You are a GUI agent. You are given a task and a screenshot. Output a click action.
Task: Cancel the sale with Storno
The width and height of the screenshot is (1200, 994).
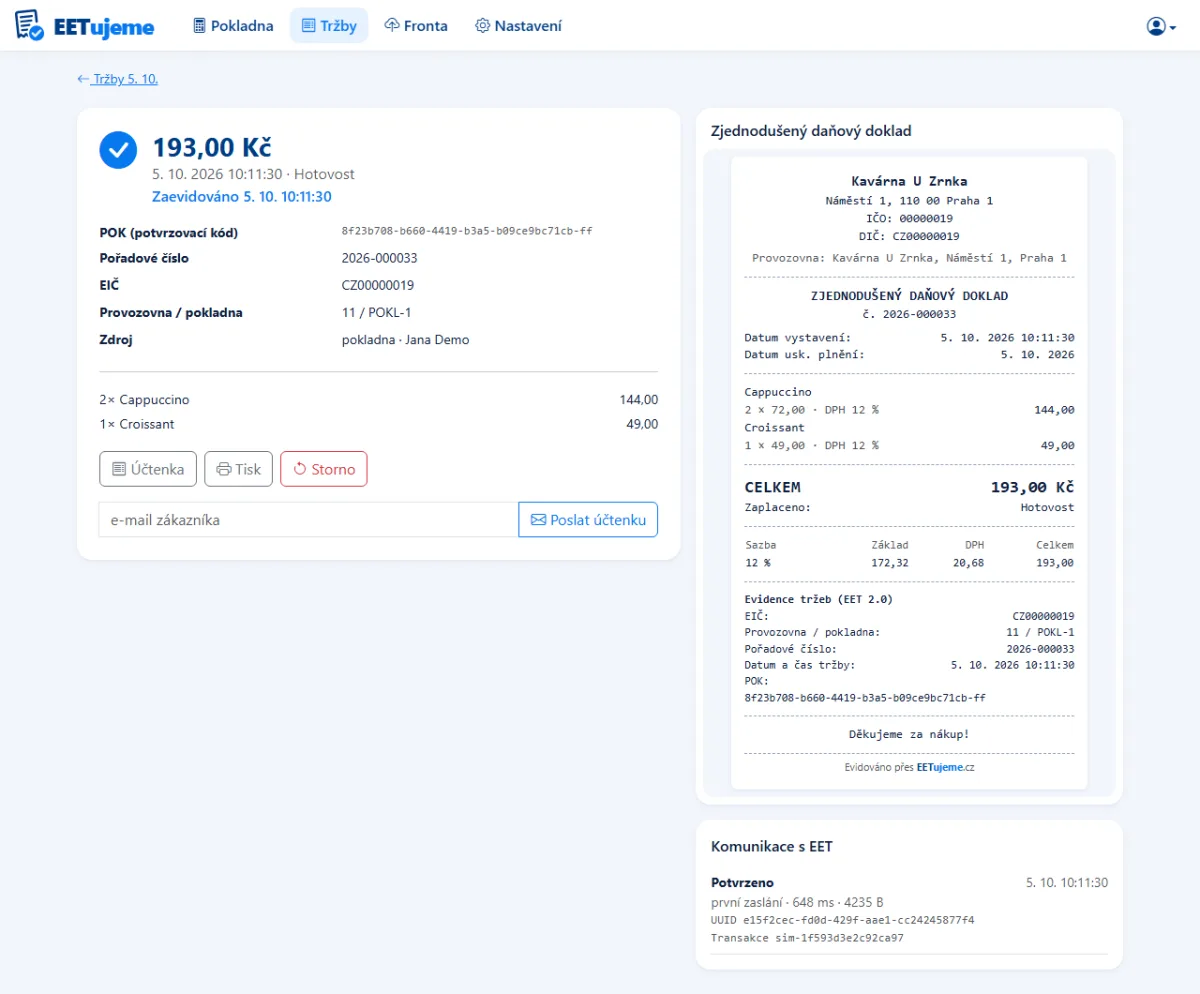[x=324, y=469]
